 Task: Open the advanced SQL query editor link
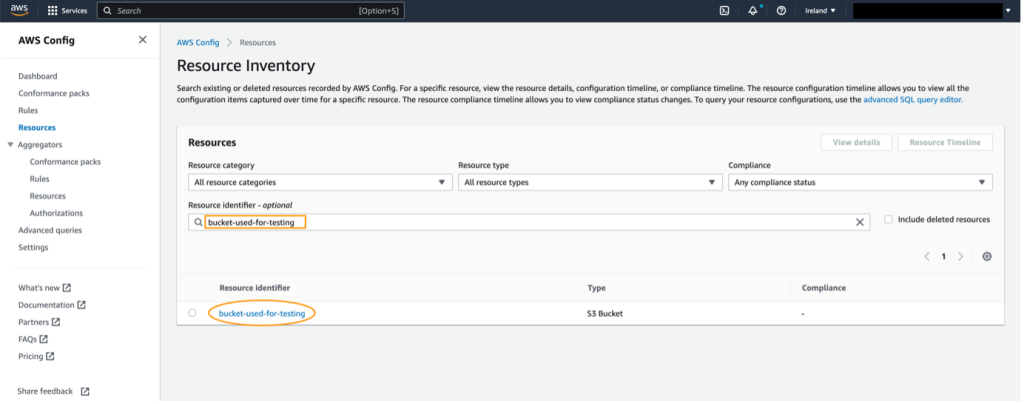(x=913, y=101)
